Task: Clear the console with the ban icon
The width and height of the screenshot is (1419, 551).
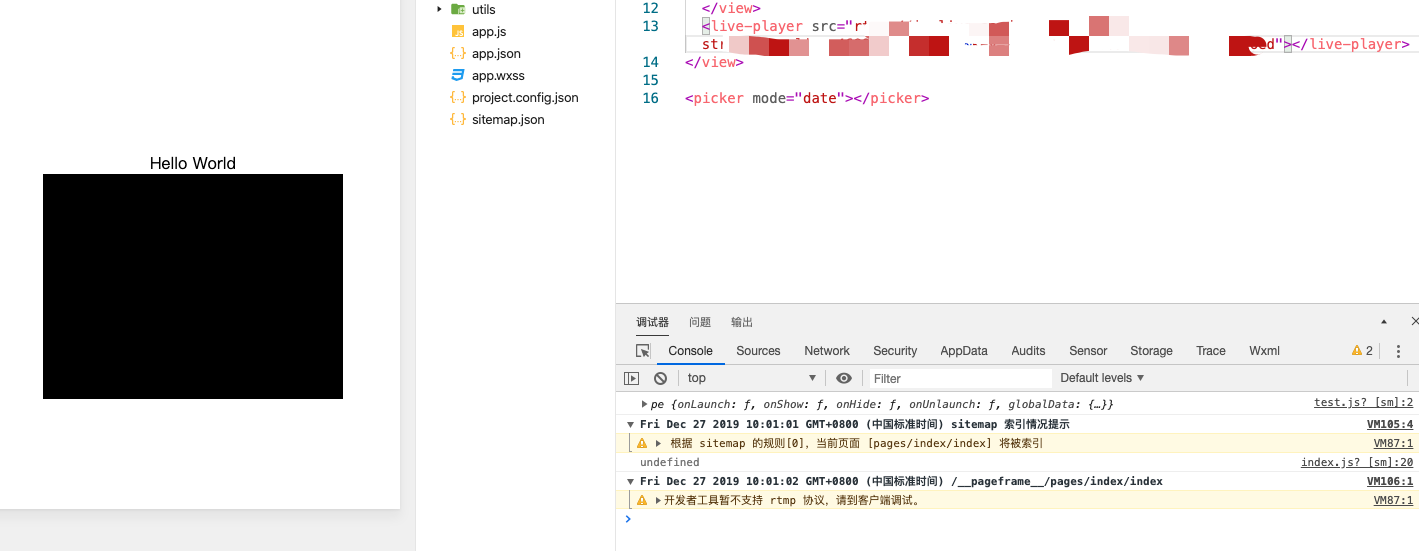Action: (x=660, y=378)
